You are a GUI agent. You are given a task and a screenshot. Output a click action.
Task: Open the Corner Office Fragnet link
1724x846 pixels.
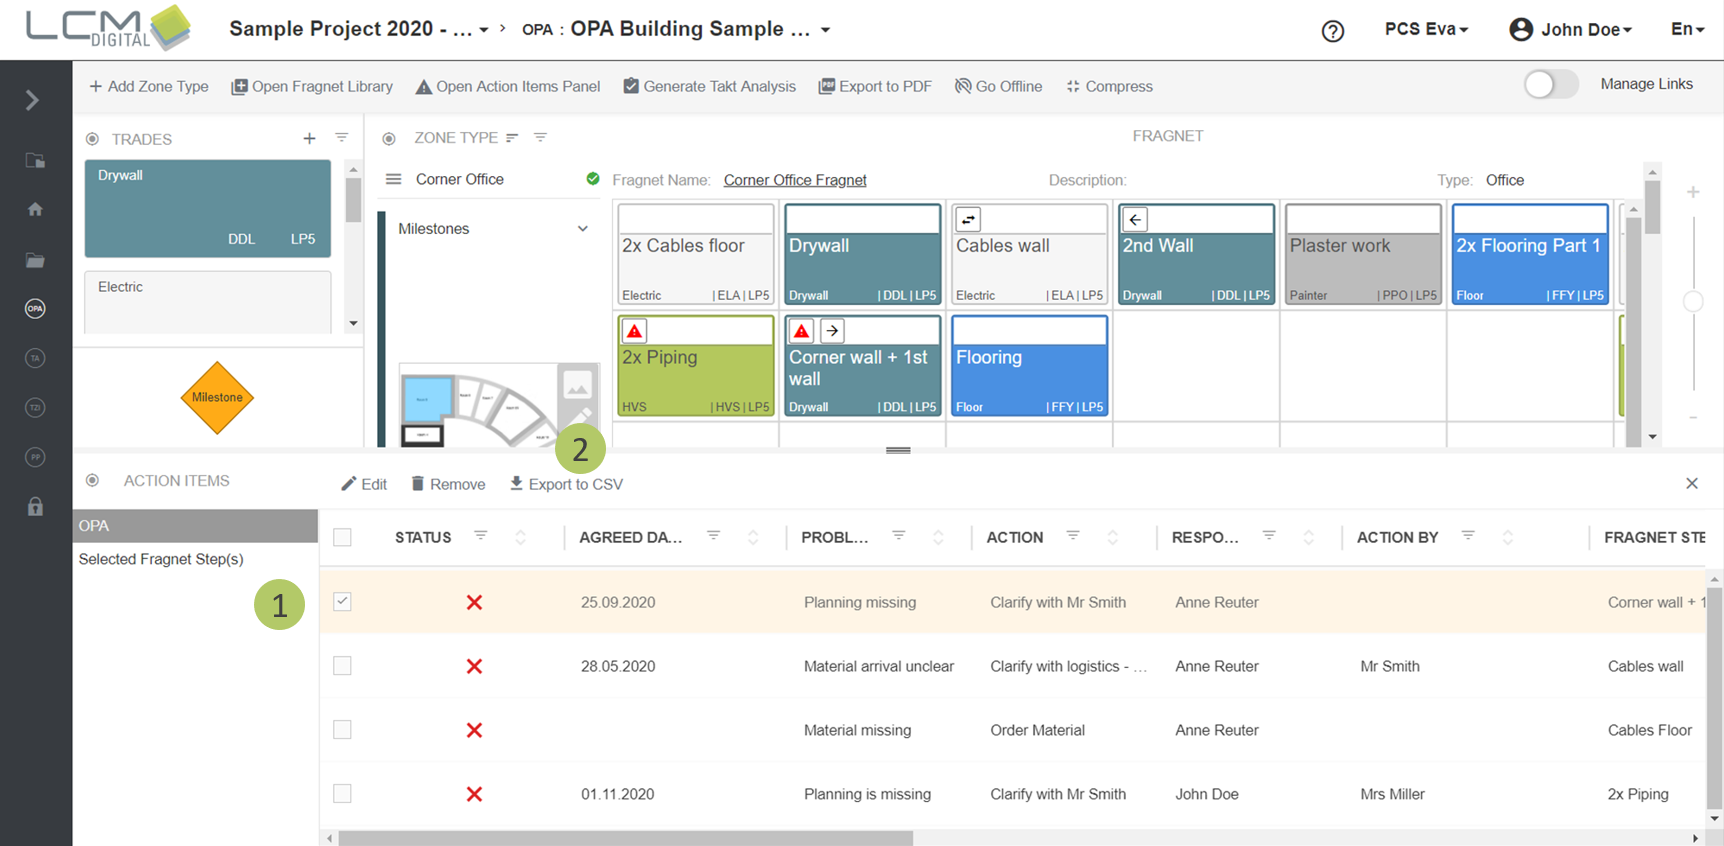(x=794, y=181)
